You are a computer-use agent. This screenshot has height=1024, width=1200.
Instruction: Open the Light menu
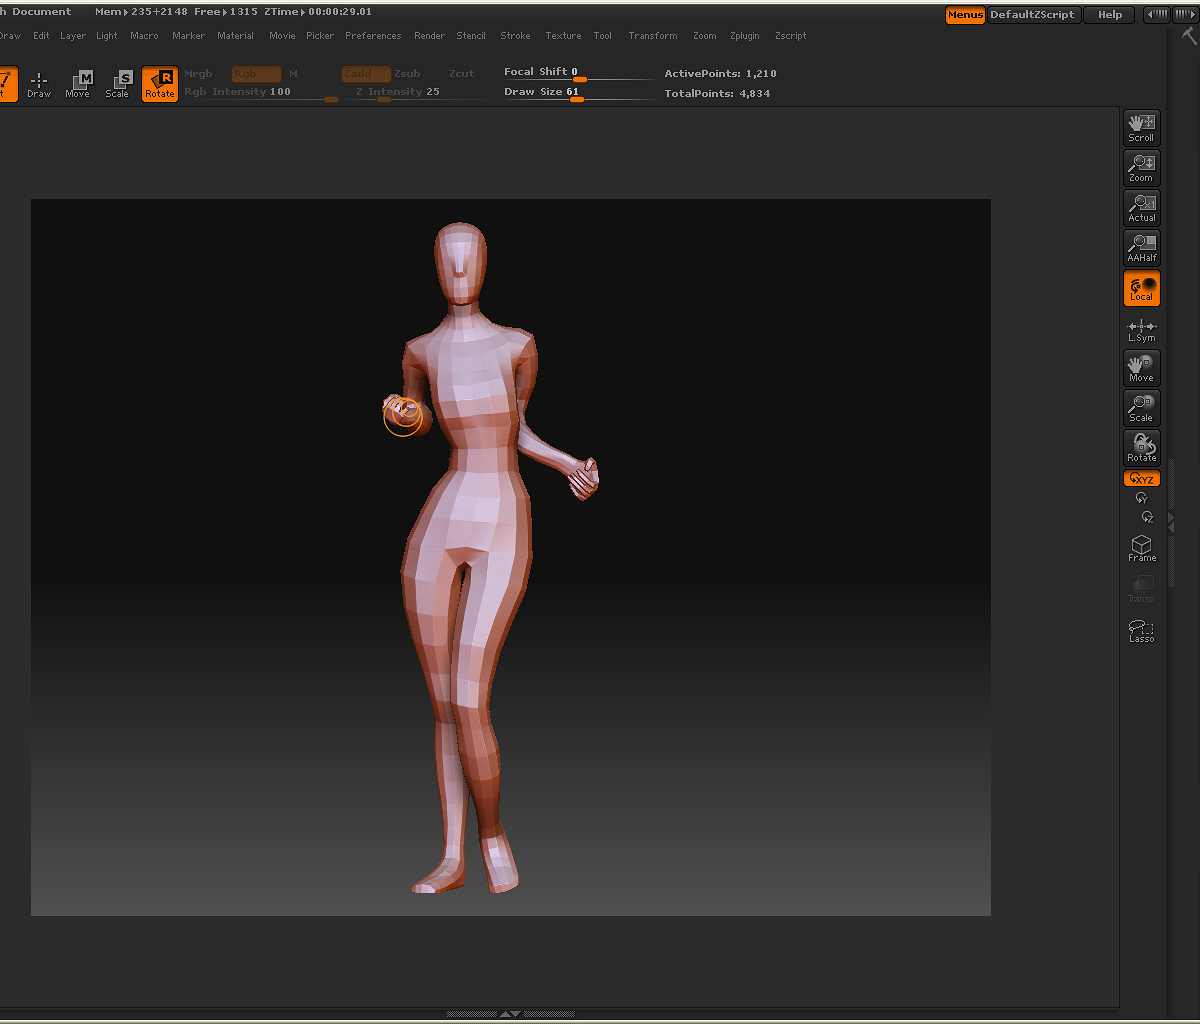coord(107,36)
